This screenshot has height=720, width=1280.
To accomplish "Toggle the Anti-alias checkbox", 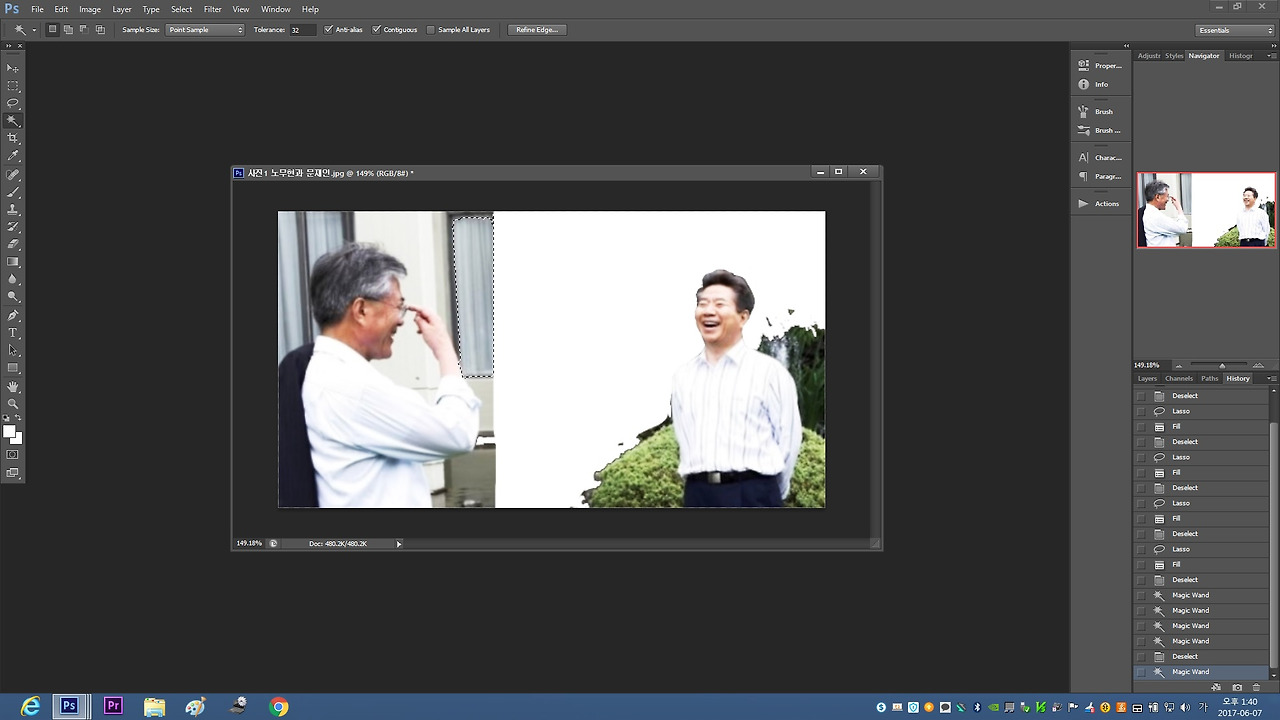I will click(x=328, y=29).
